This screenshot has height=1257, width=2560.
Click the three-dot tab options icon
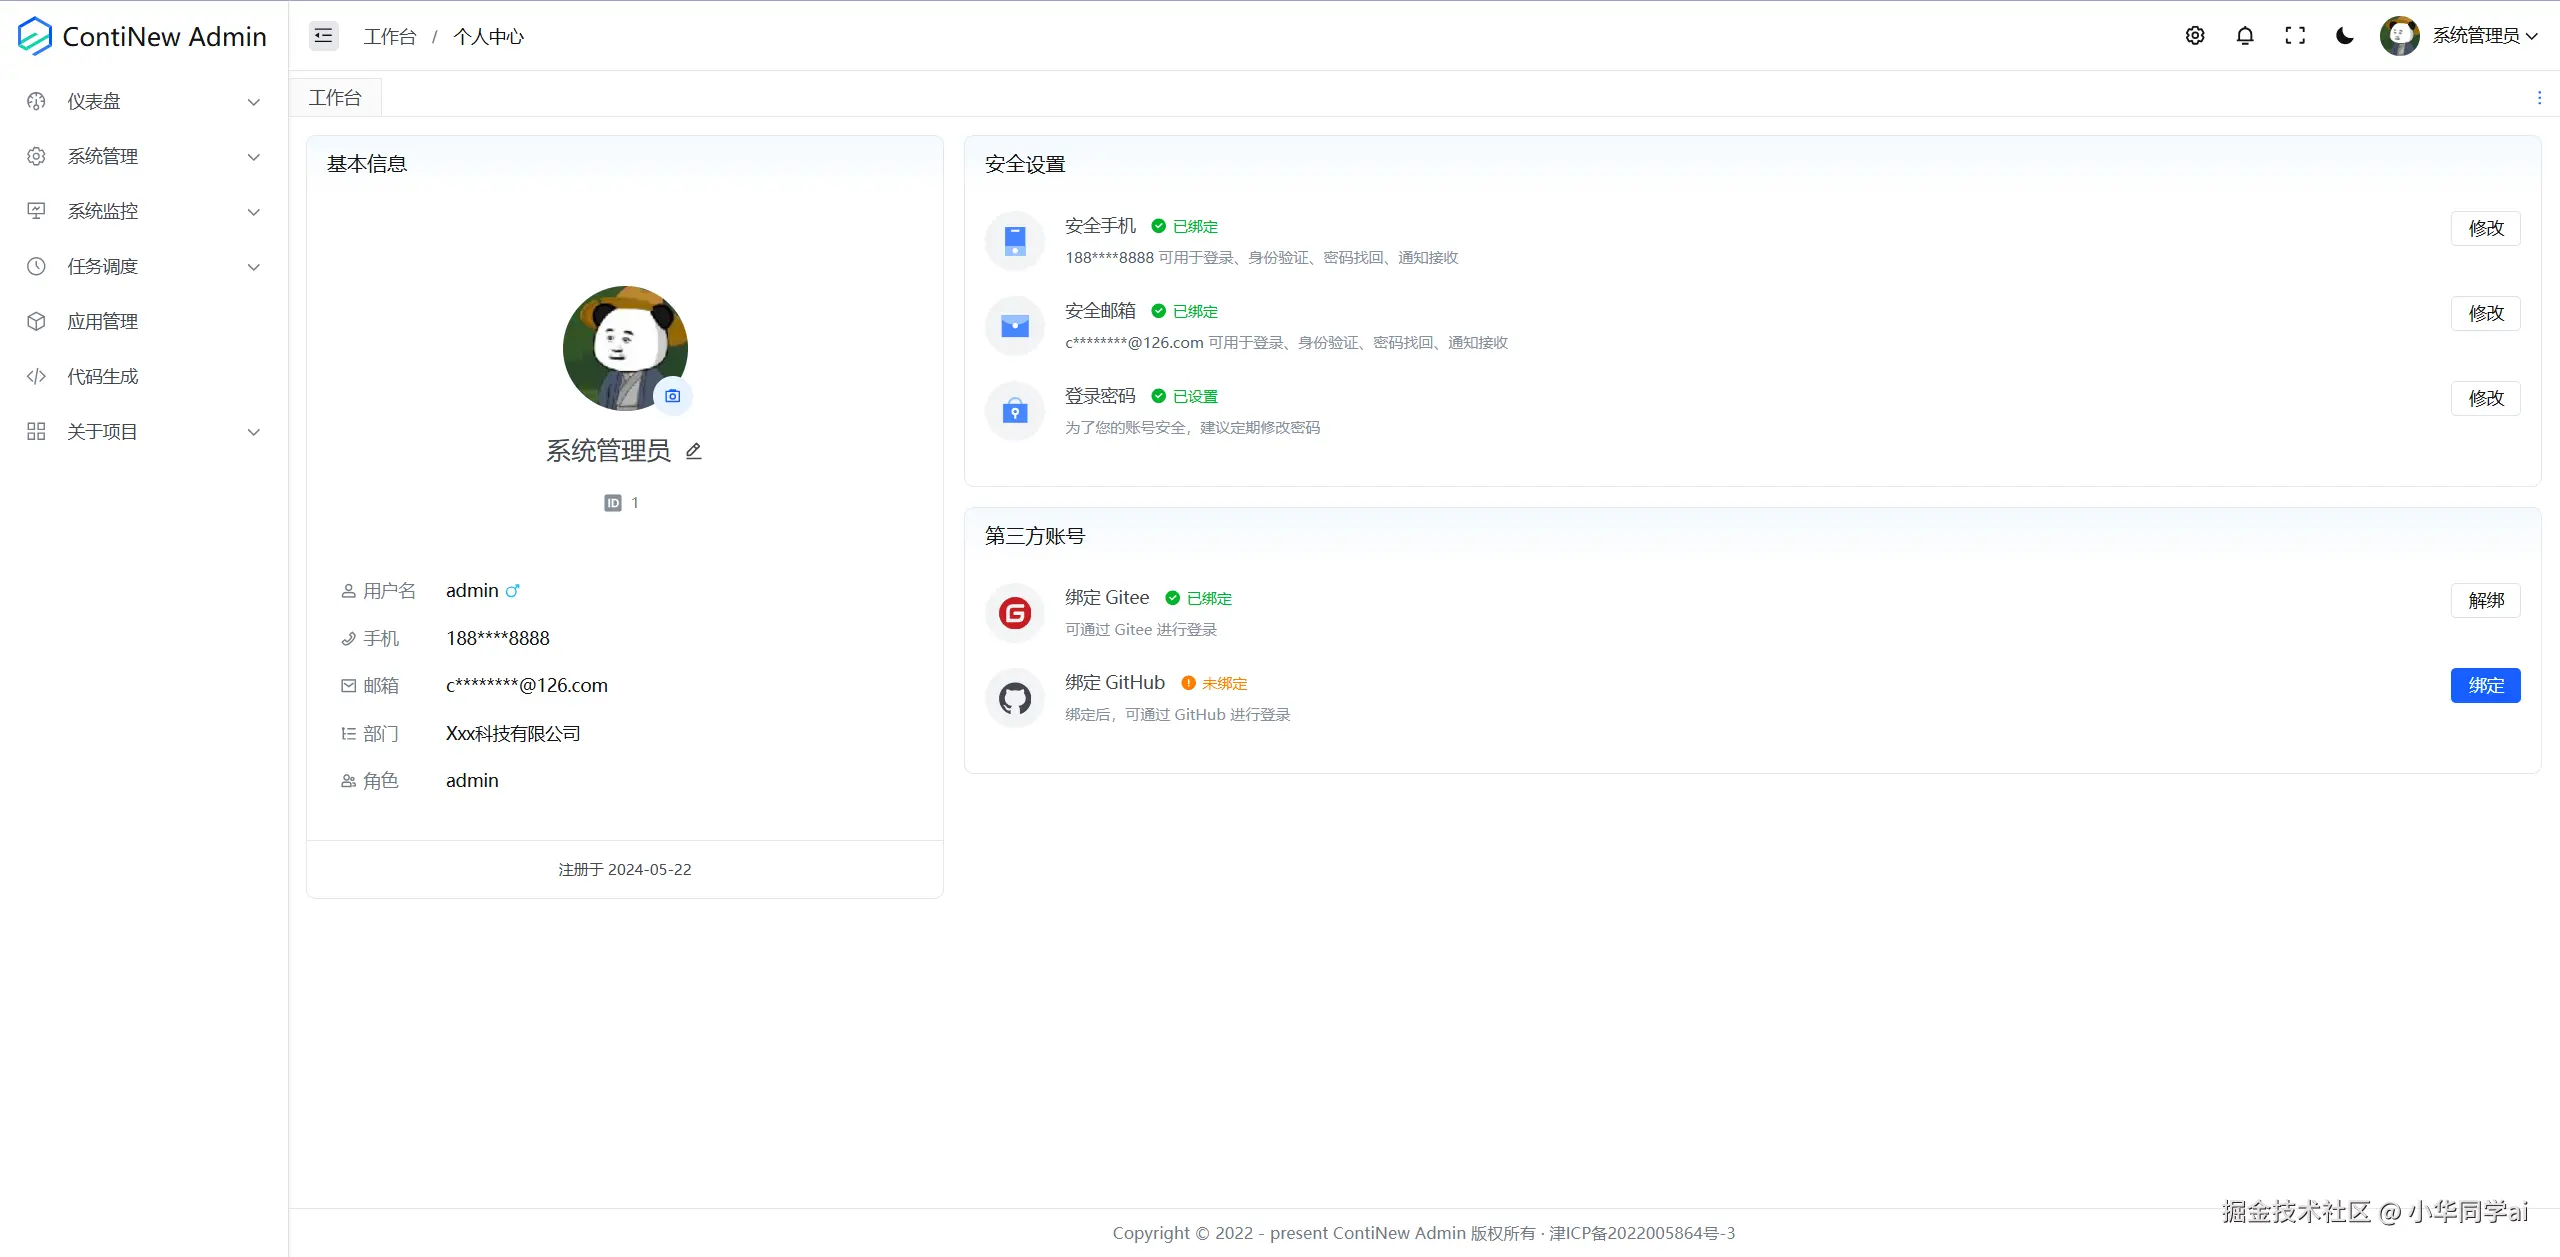(2539, 98)
